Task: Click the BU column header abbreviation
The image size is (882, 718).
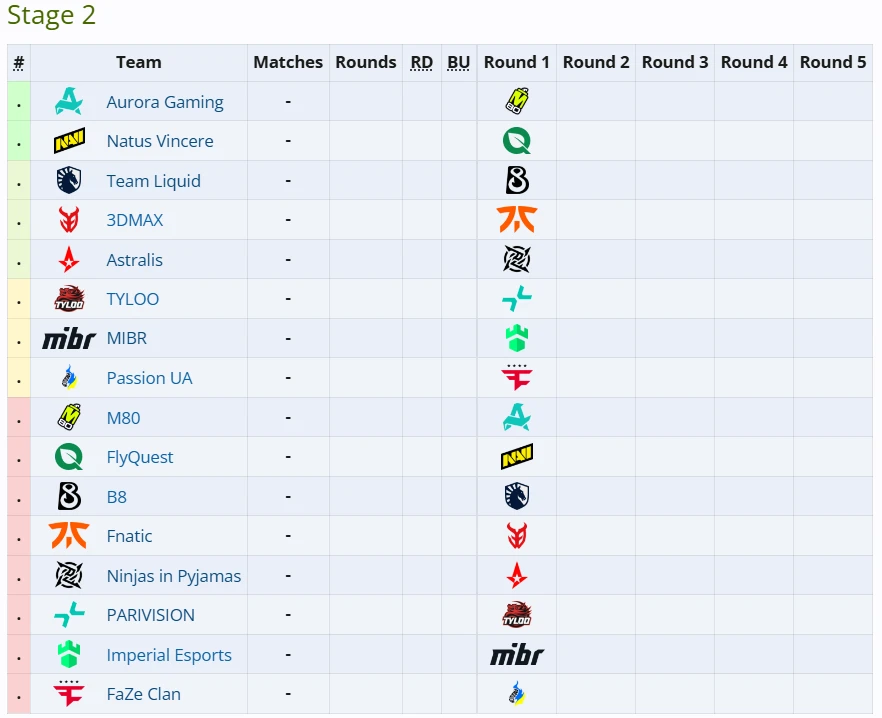Action: pos(459,62)
